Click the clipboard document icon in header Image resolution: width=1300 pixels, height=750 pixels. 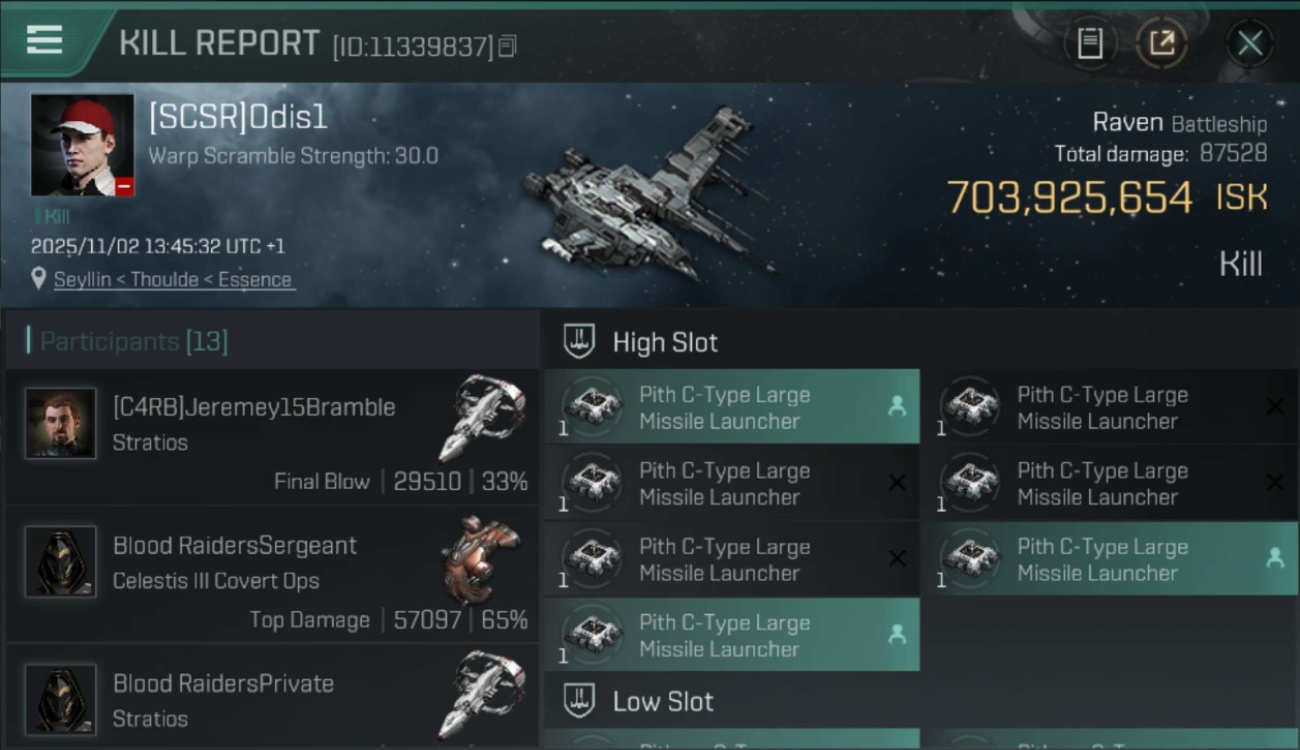[x=1090, y=43]
